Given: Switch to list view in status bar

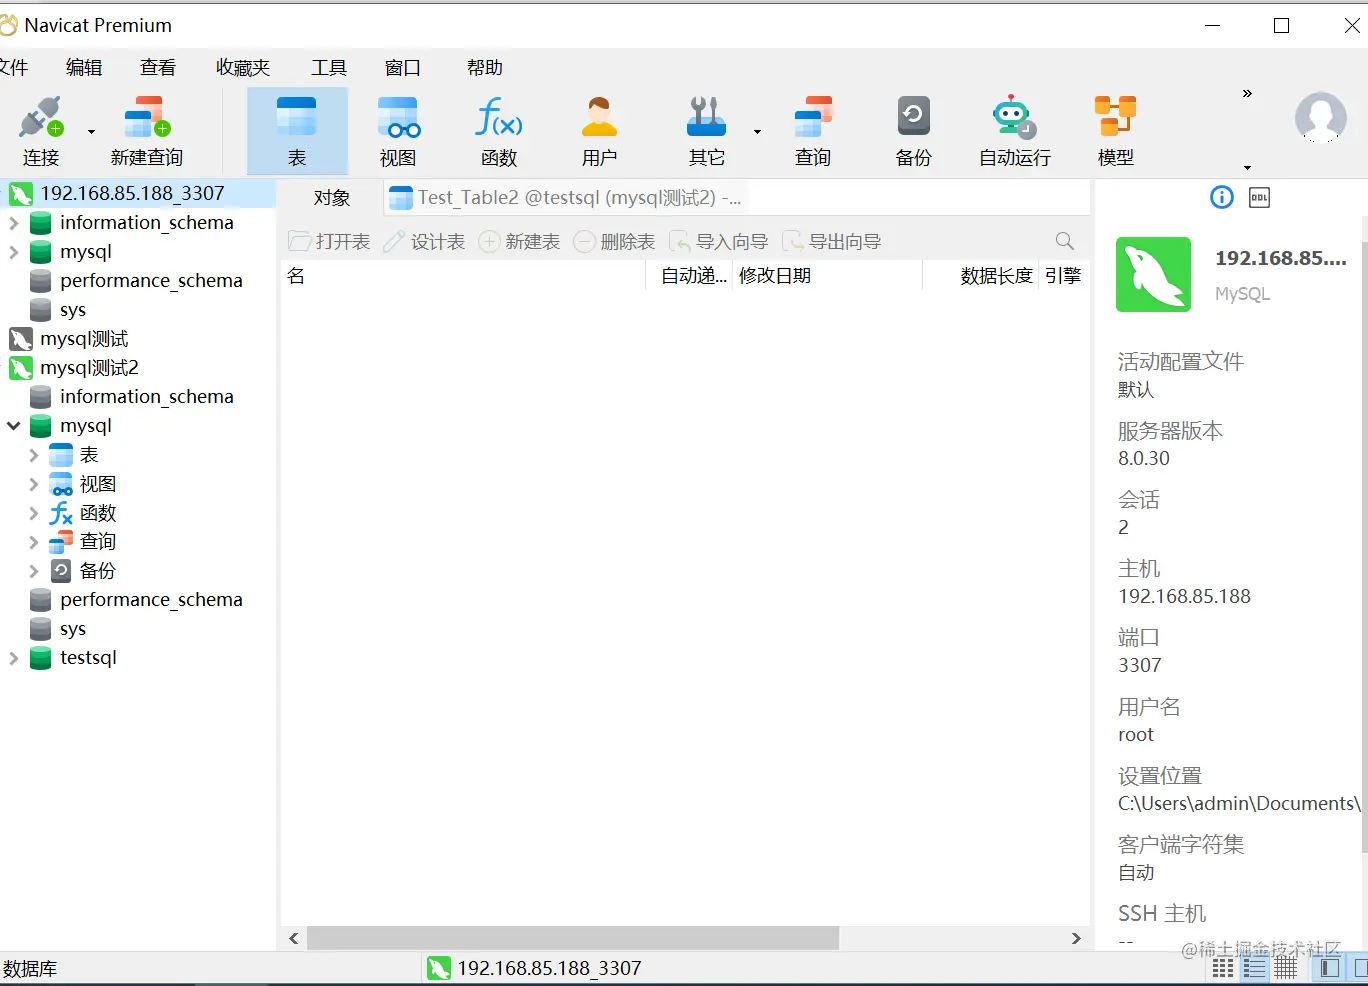Looking at the screenshot, I should coord(1254,968).
